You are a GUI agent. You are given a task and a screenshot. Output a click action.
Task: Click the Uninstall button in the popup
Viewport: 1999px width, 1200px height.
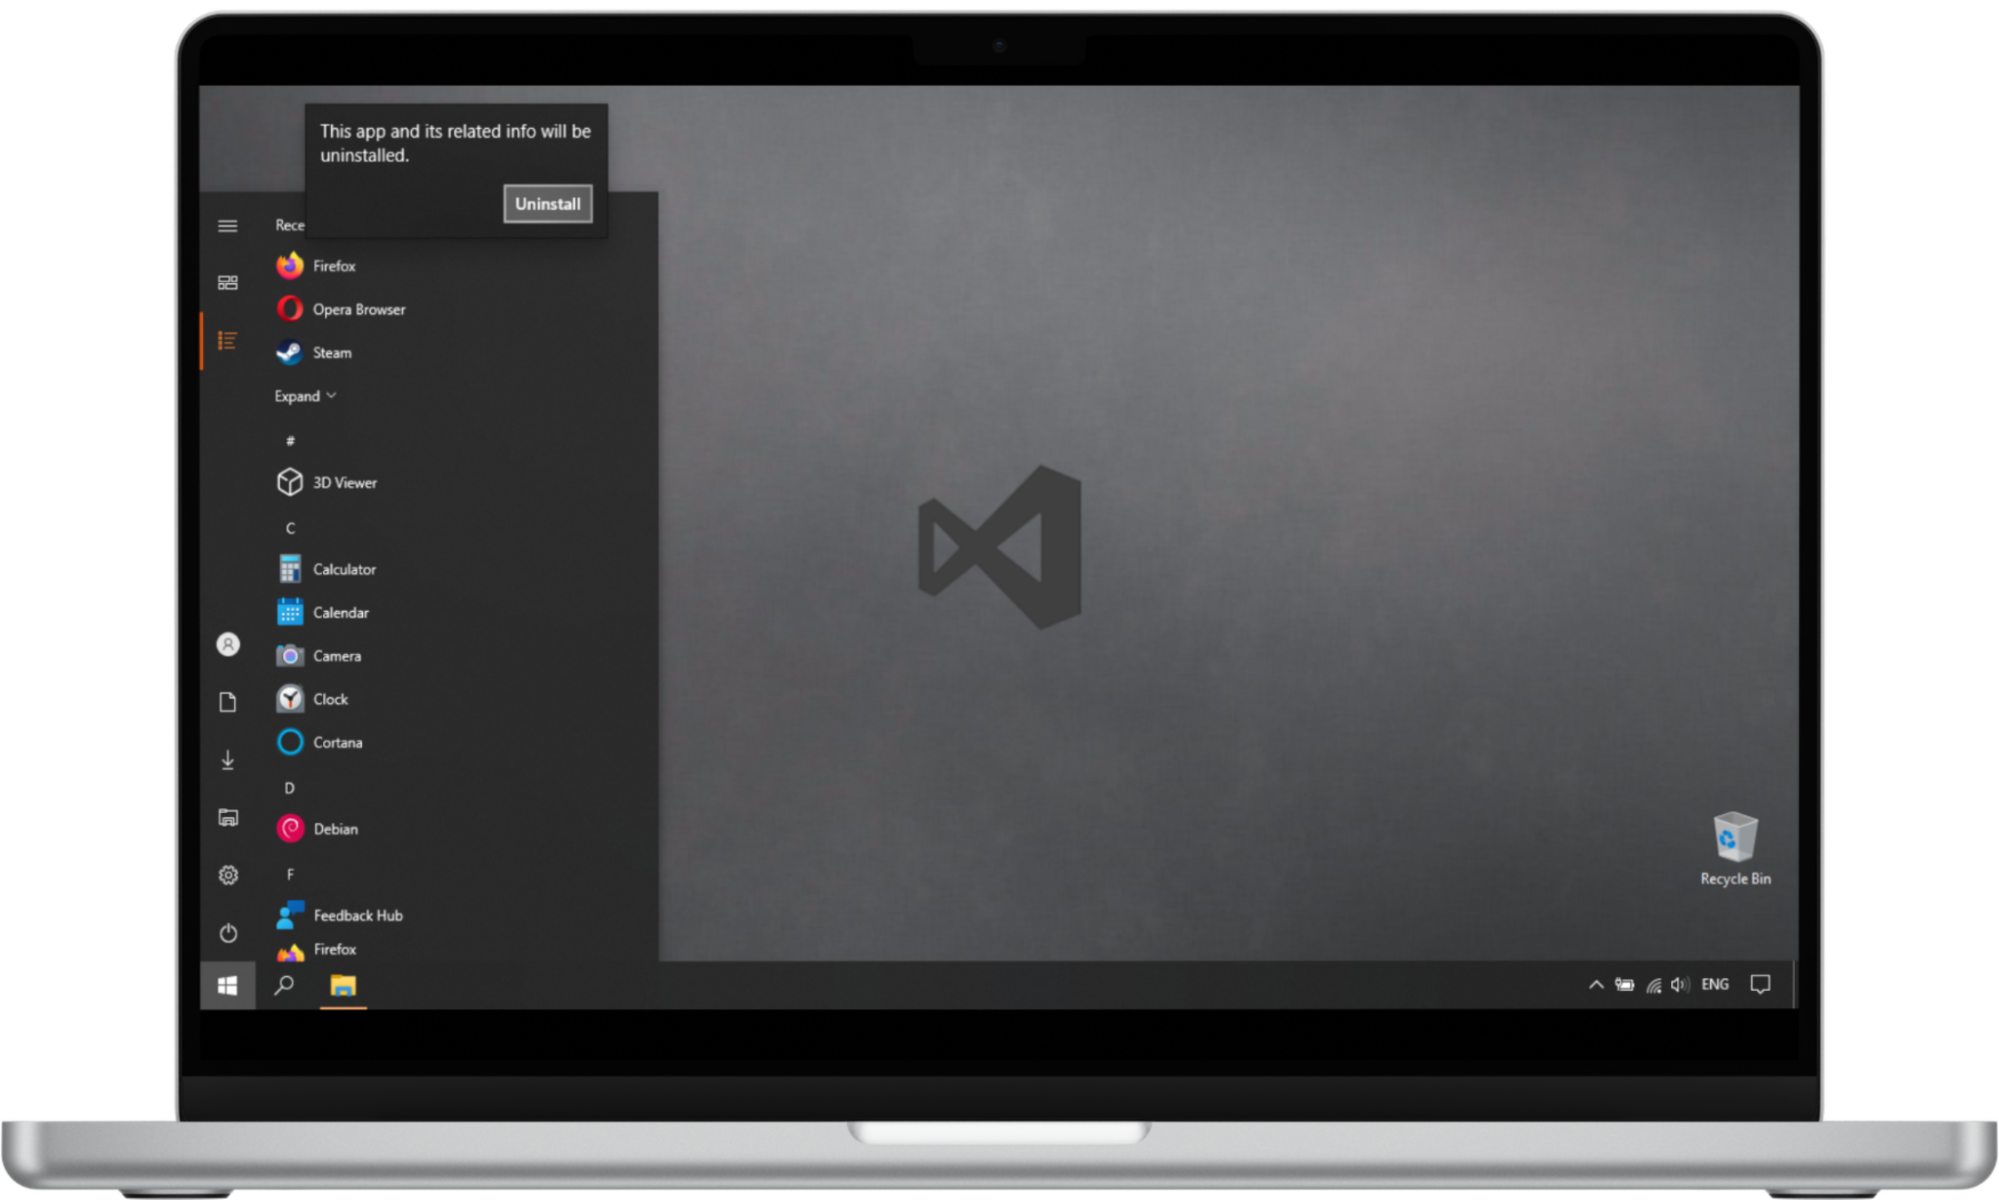click(x=547, y=204)
